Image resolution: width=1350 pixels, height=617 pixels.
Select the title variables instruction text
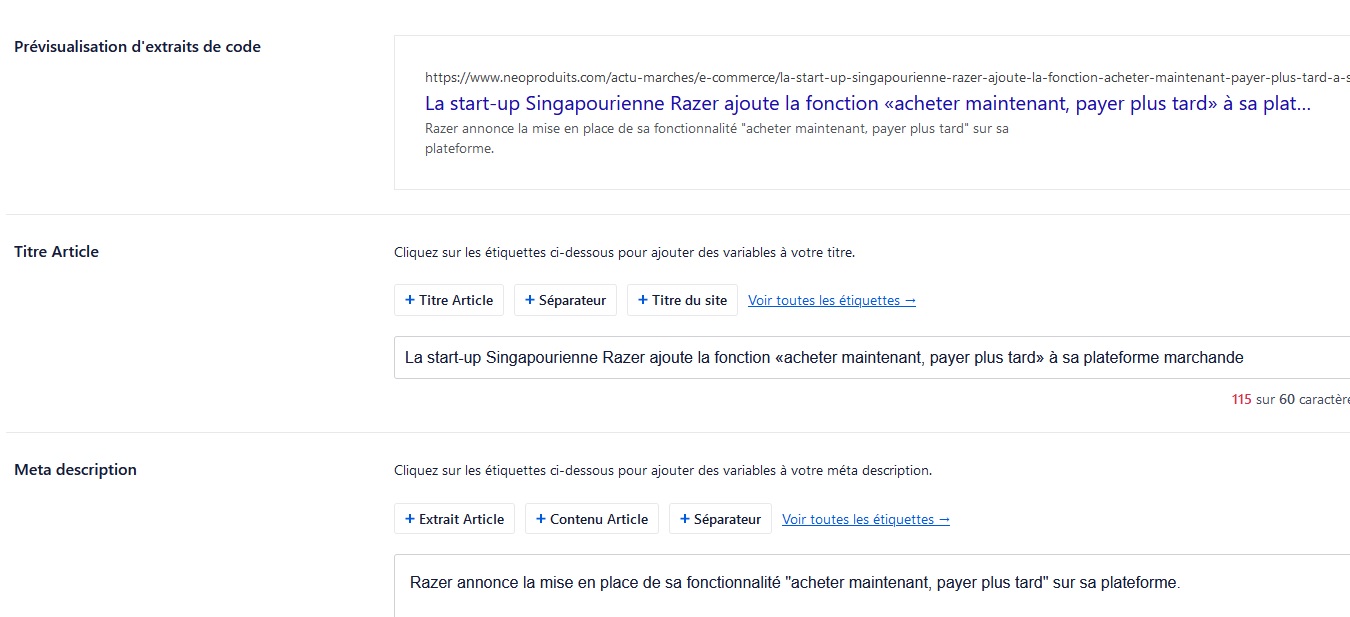(624, 253)
